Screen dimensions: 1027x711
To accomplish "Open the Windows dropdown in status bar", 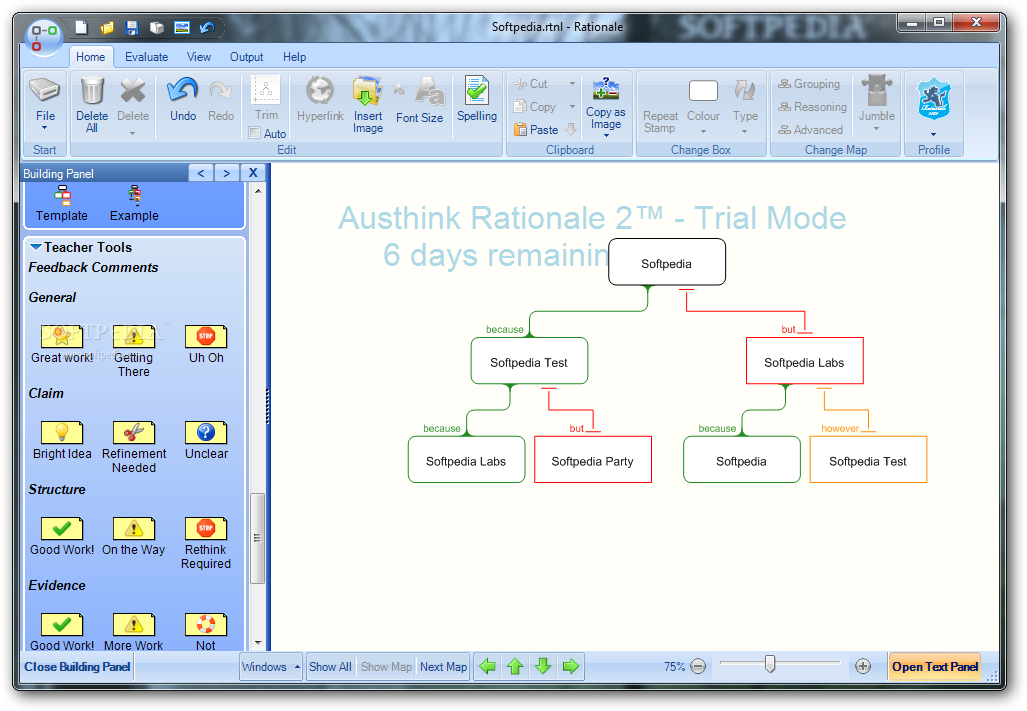I will (271, 666).
